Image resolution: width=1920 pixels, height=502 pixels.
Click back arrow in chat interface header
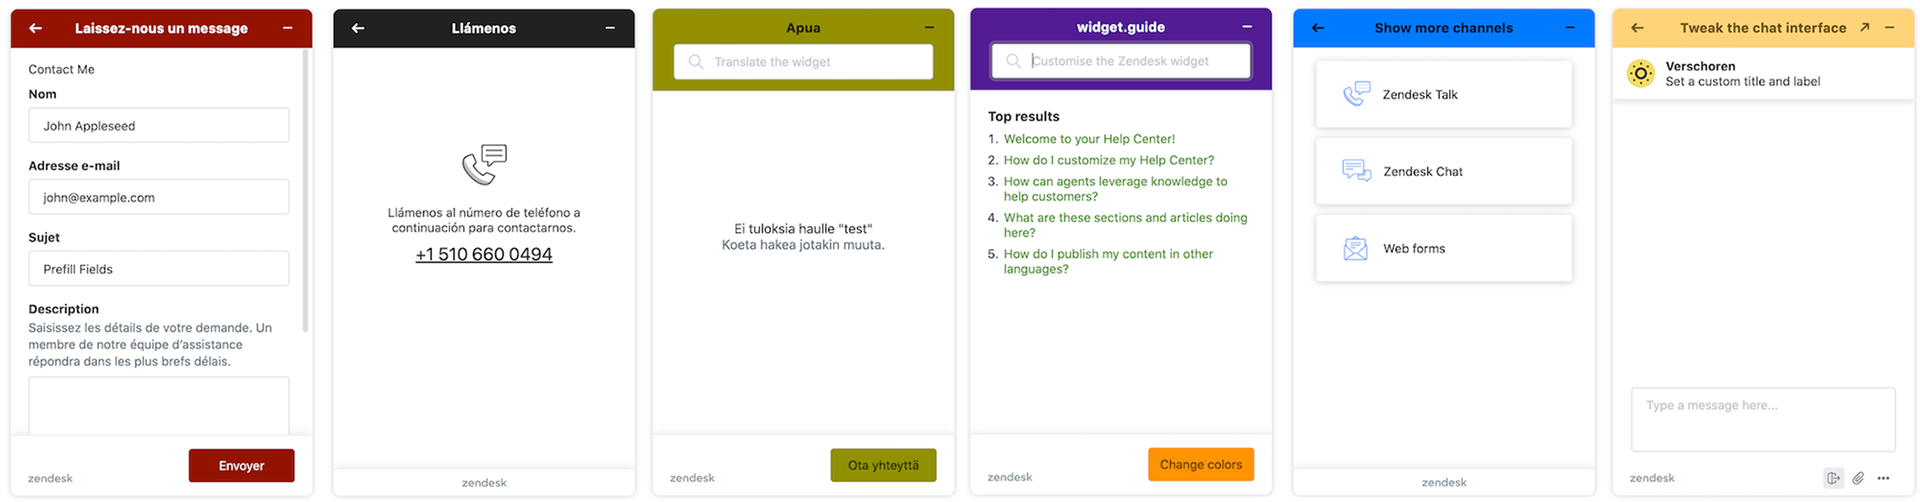pos(1637,28)
